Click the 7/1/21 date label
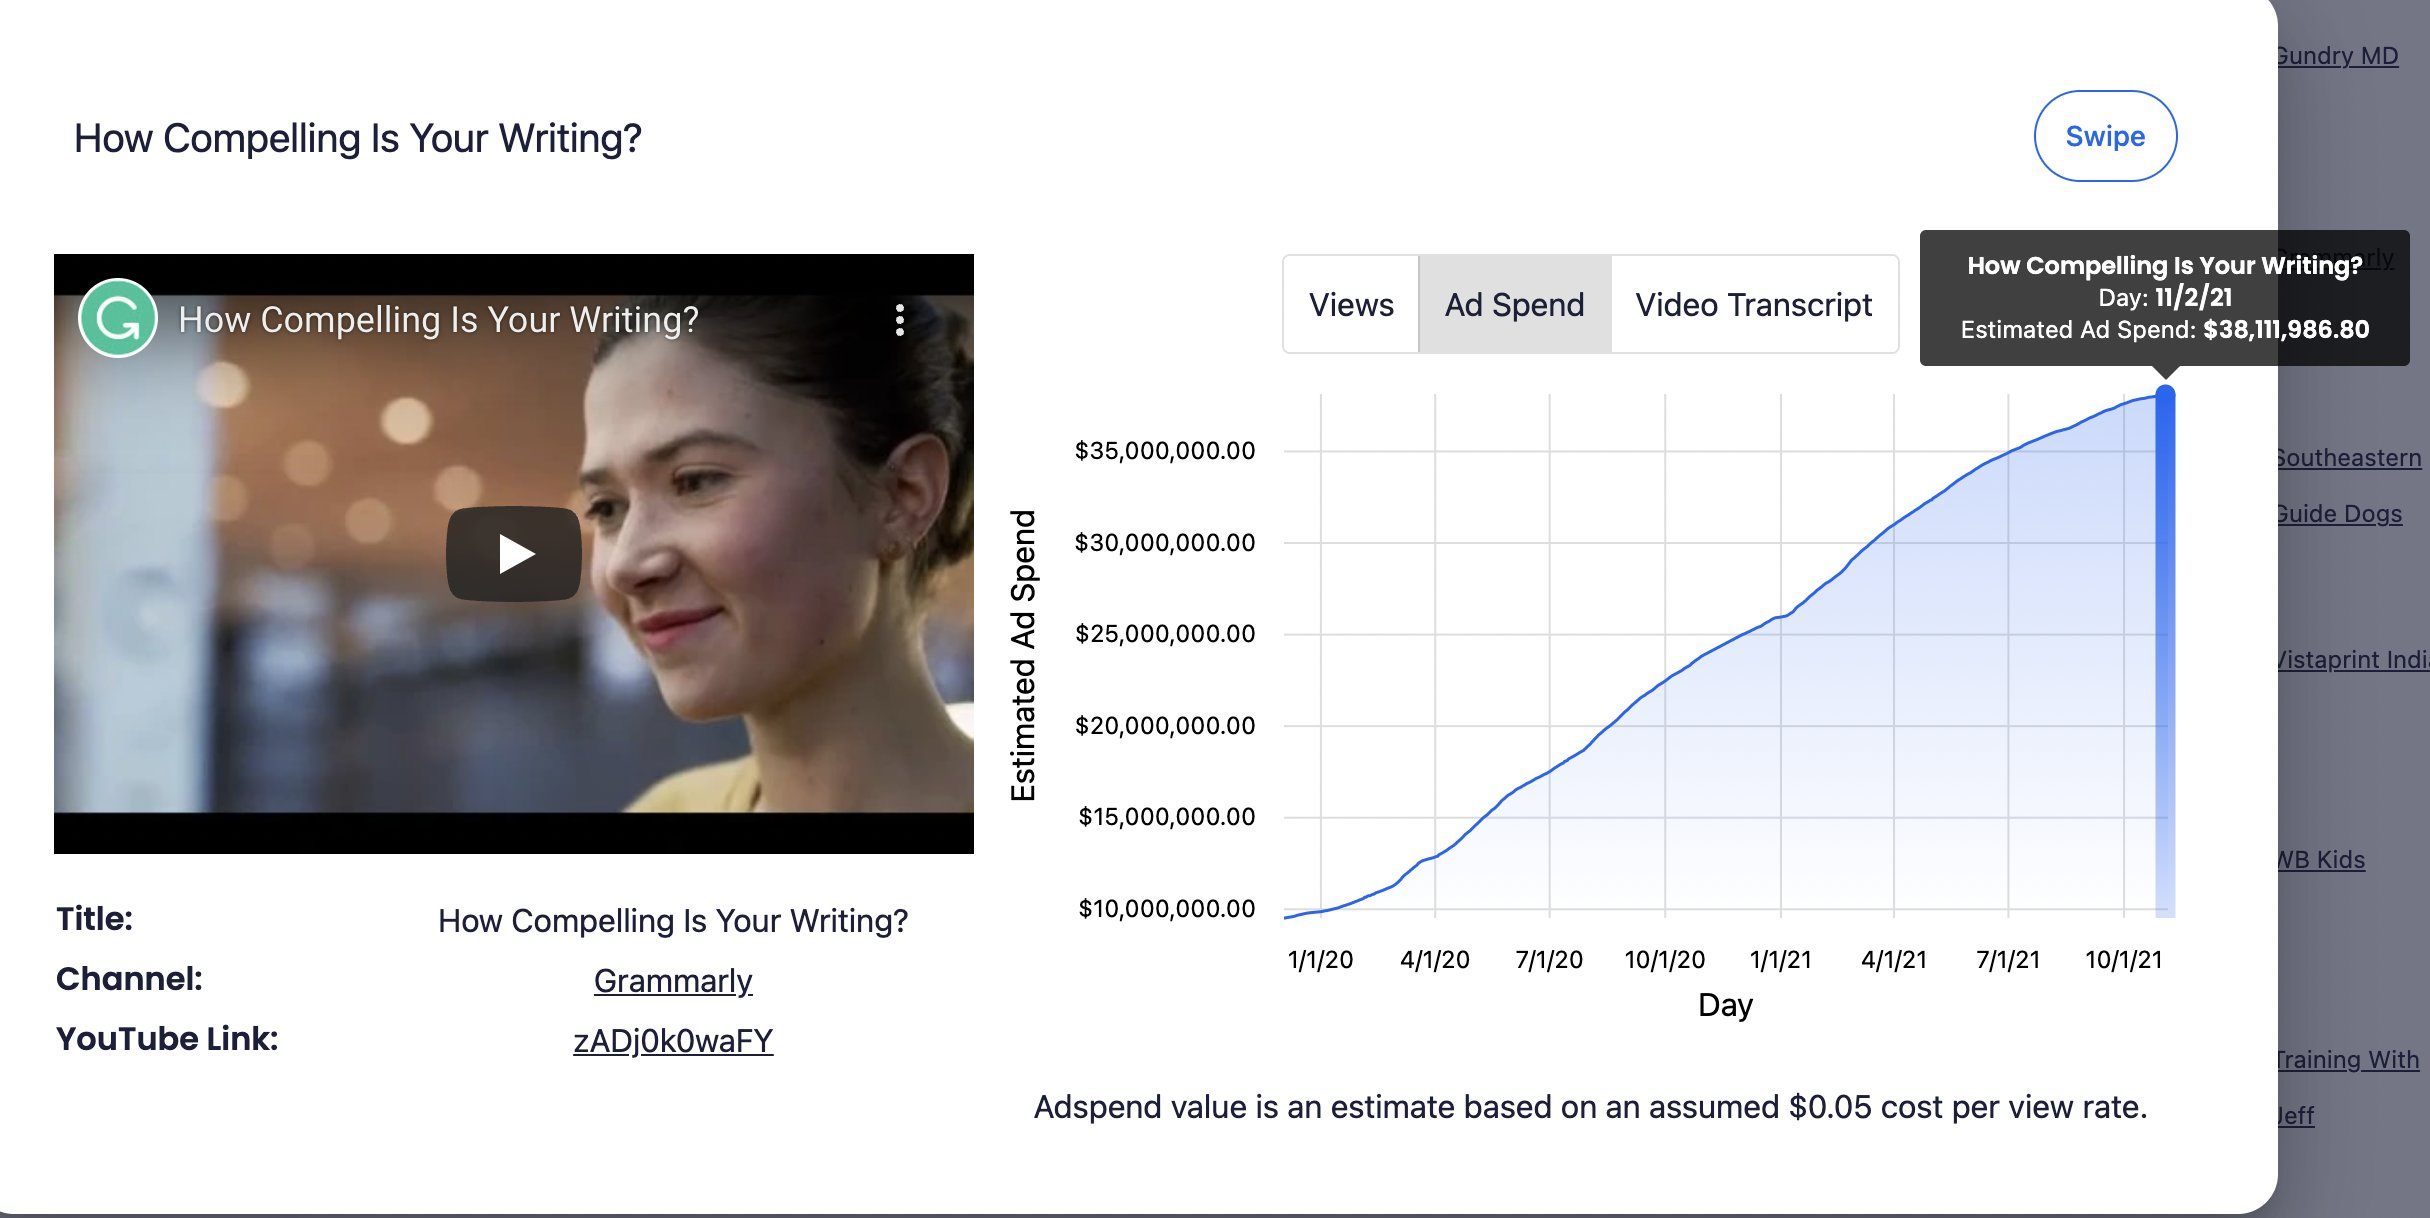Image resolution: width=2430 pixels, height=1218 pixels. pos(2008,960)
